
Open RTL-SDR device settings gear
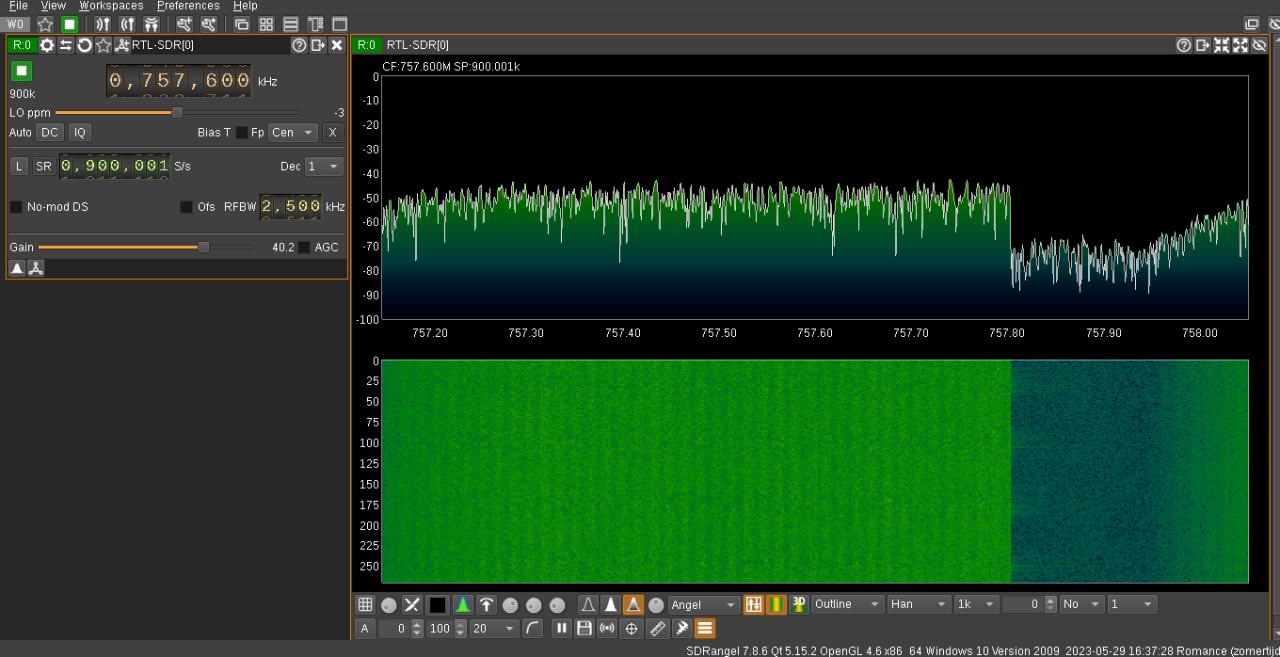47,45
